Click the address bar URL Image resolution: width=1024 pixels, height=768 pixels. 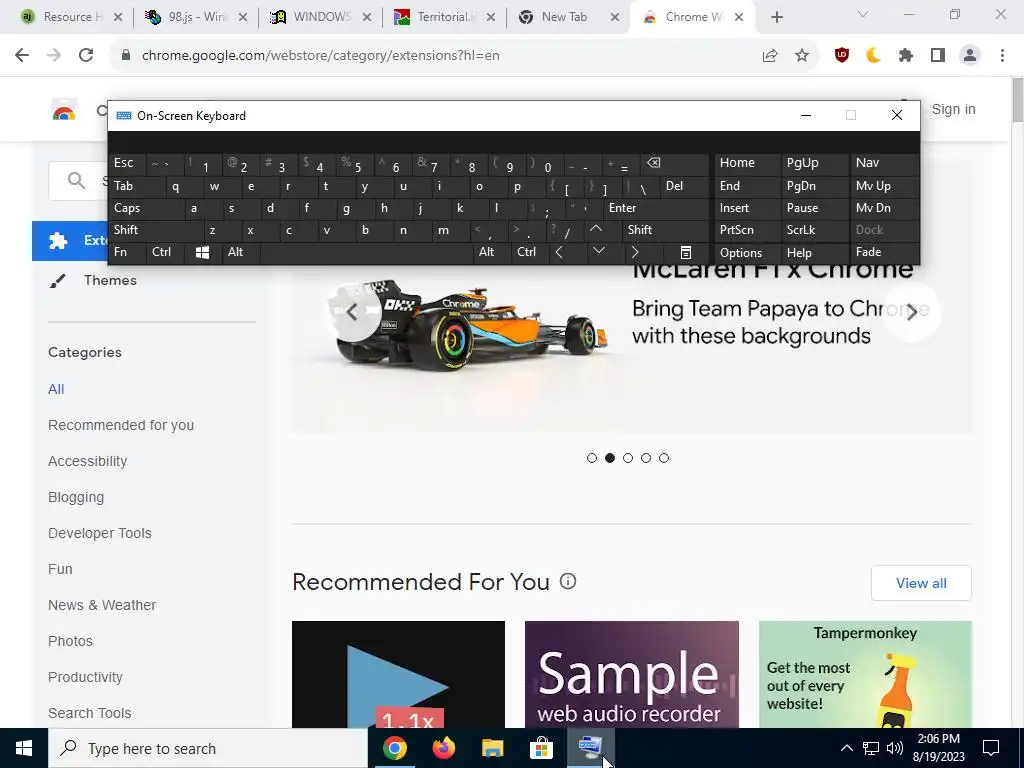tap(321, 56)
